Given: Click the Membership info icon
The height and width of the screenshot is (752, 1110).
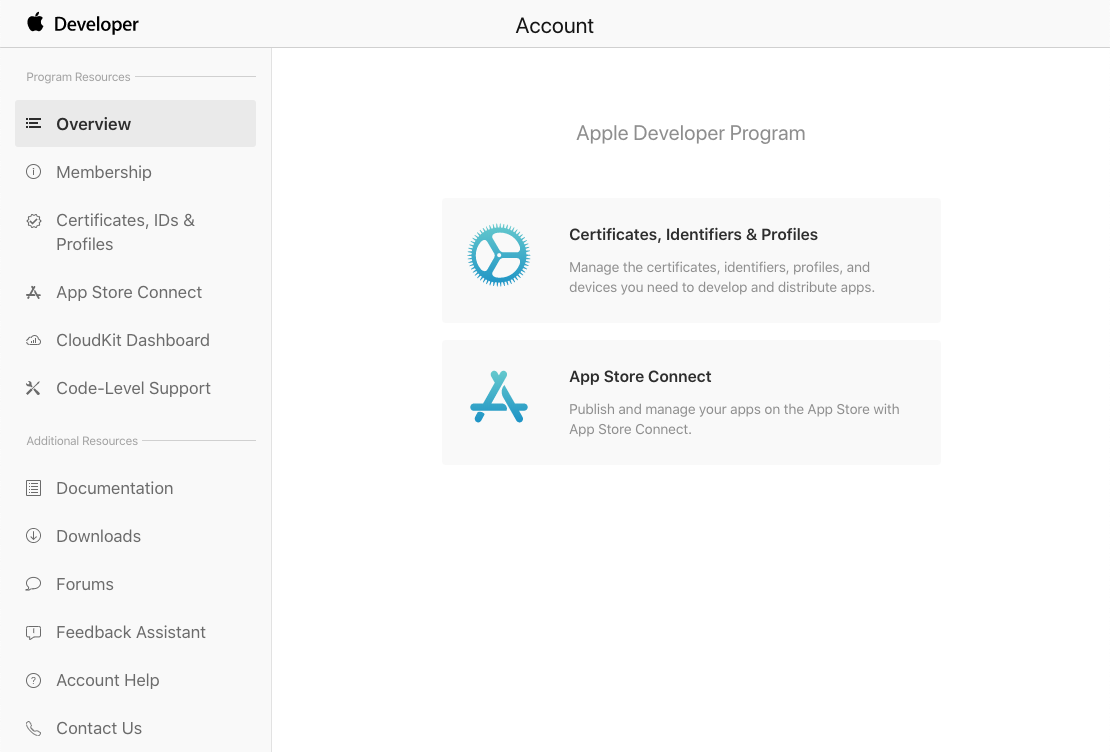Looking at the screenshot, I should 33,171.
